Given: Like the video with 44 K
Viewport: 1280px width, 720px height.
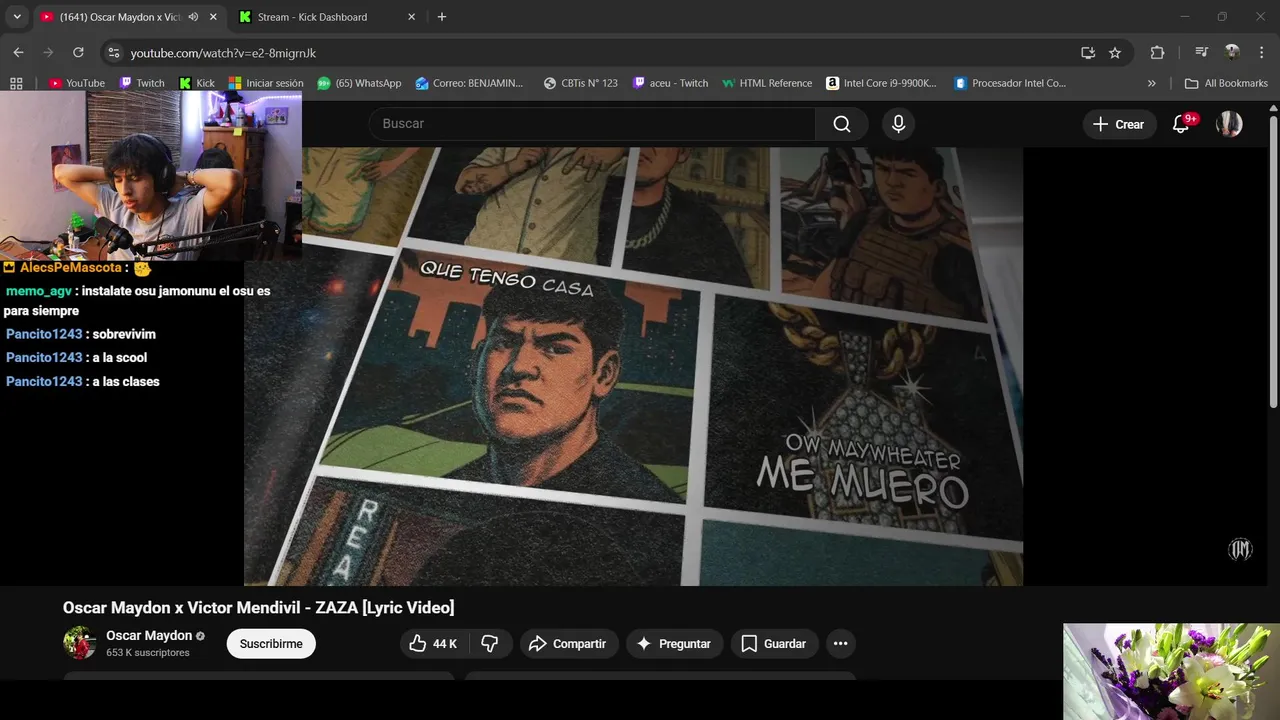Looking at the screenshot, I should [434, 644].
